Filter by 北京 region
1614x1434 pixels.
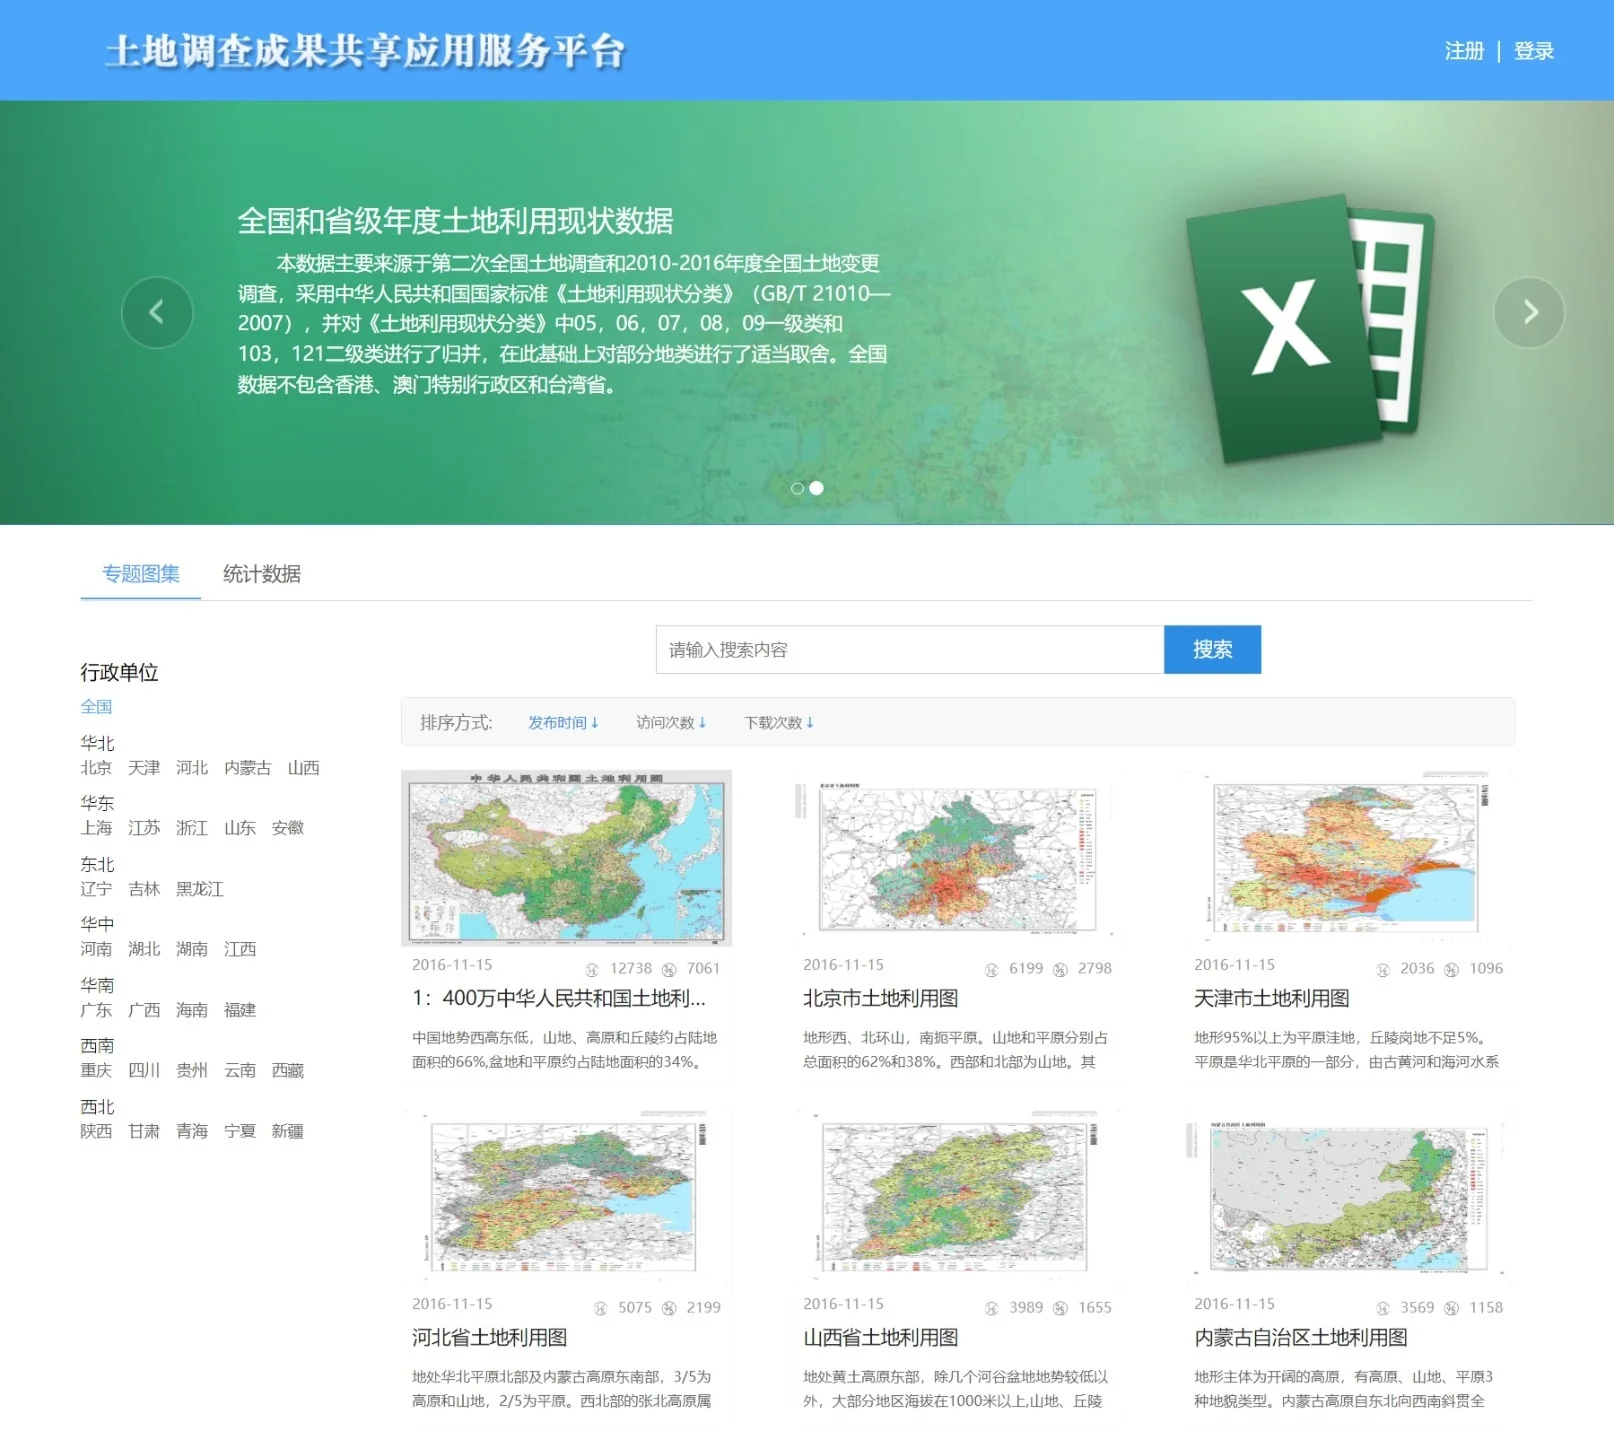96,768
